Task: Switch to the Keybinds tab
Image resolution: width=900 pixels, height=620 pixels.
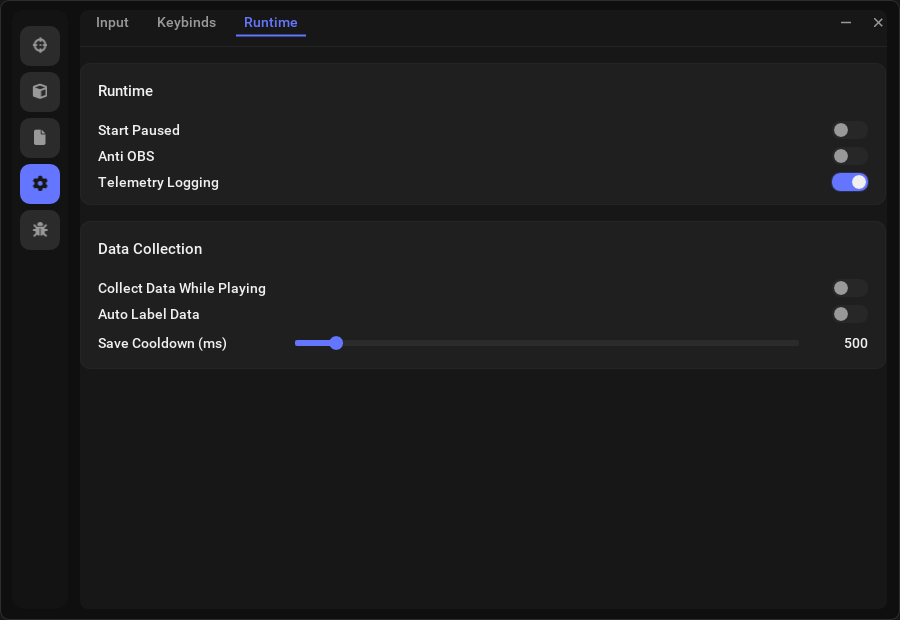Action: 187,22
